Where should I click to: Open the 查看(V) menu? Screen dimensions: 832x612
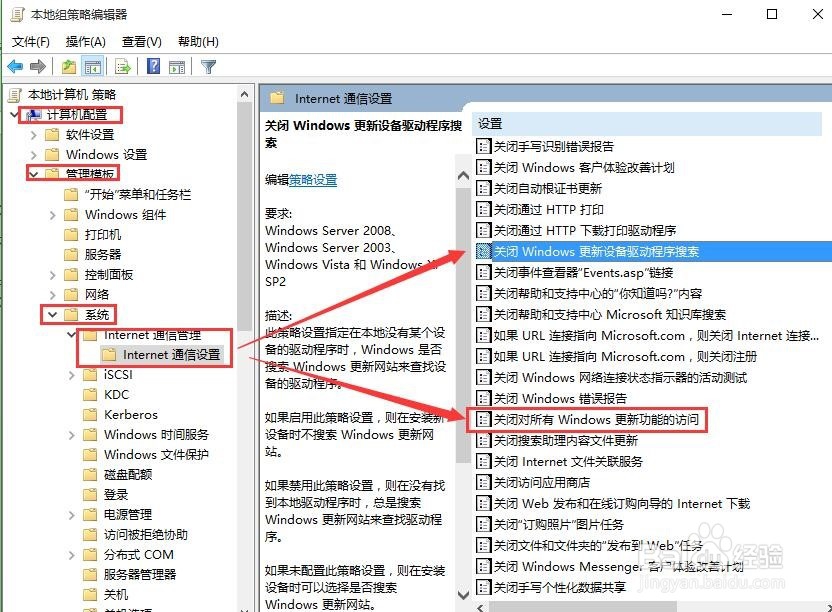point(142,41)
